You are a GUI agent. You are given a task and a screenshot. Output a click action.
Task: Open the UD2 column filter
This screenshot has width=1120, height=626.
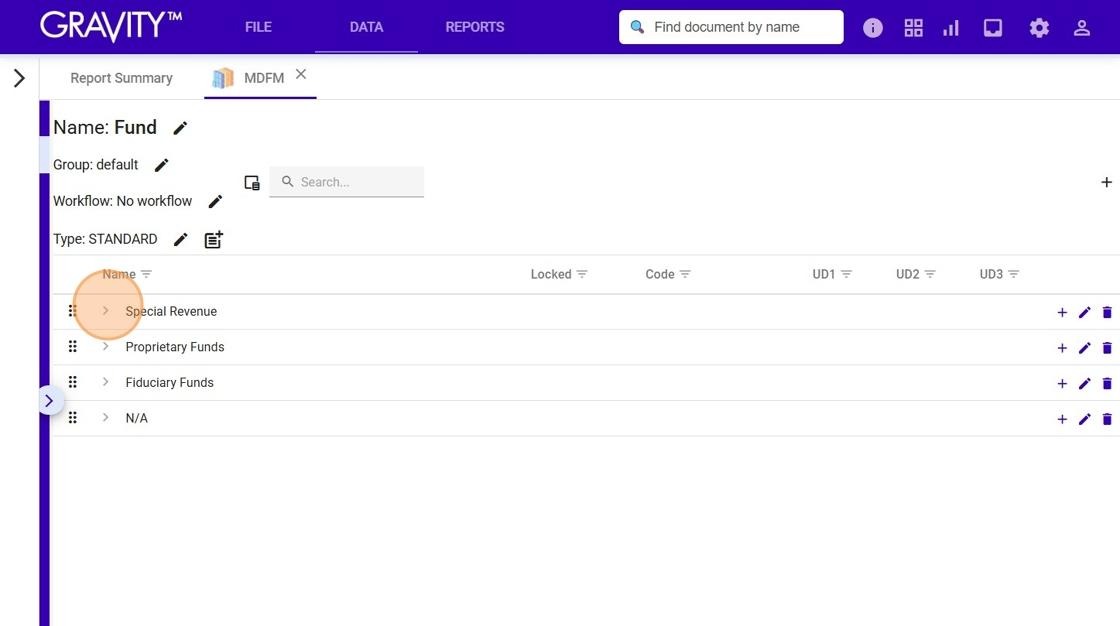point(930,274)
